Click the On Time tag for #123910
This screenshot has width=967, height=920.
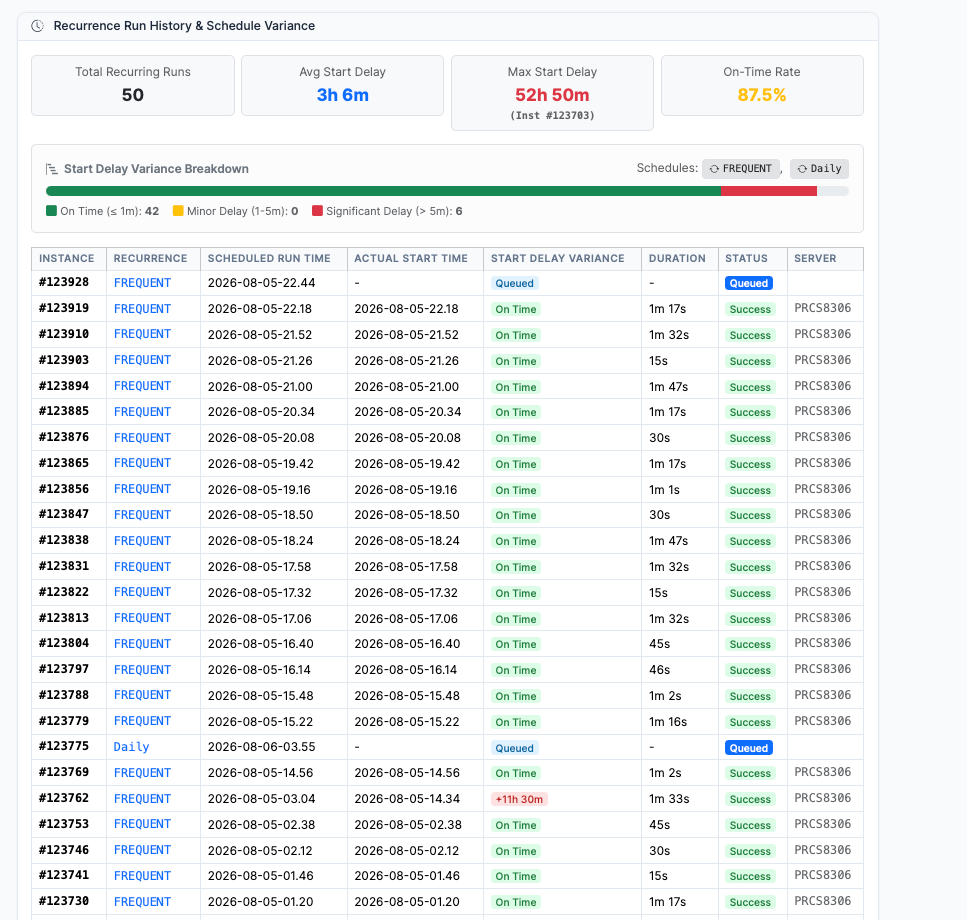coord(516,335)
